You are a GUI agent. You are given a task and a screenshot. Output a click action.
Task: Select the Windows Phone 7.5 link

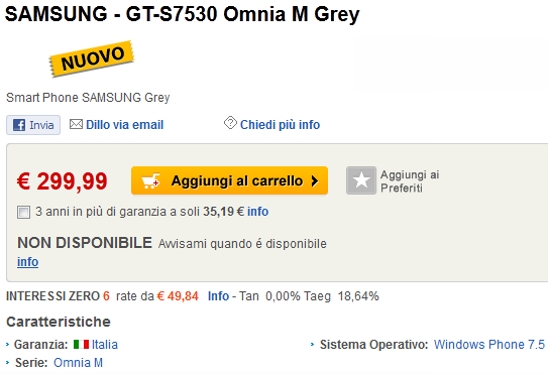489,345
